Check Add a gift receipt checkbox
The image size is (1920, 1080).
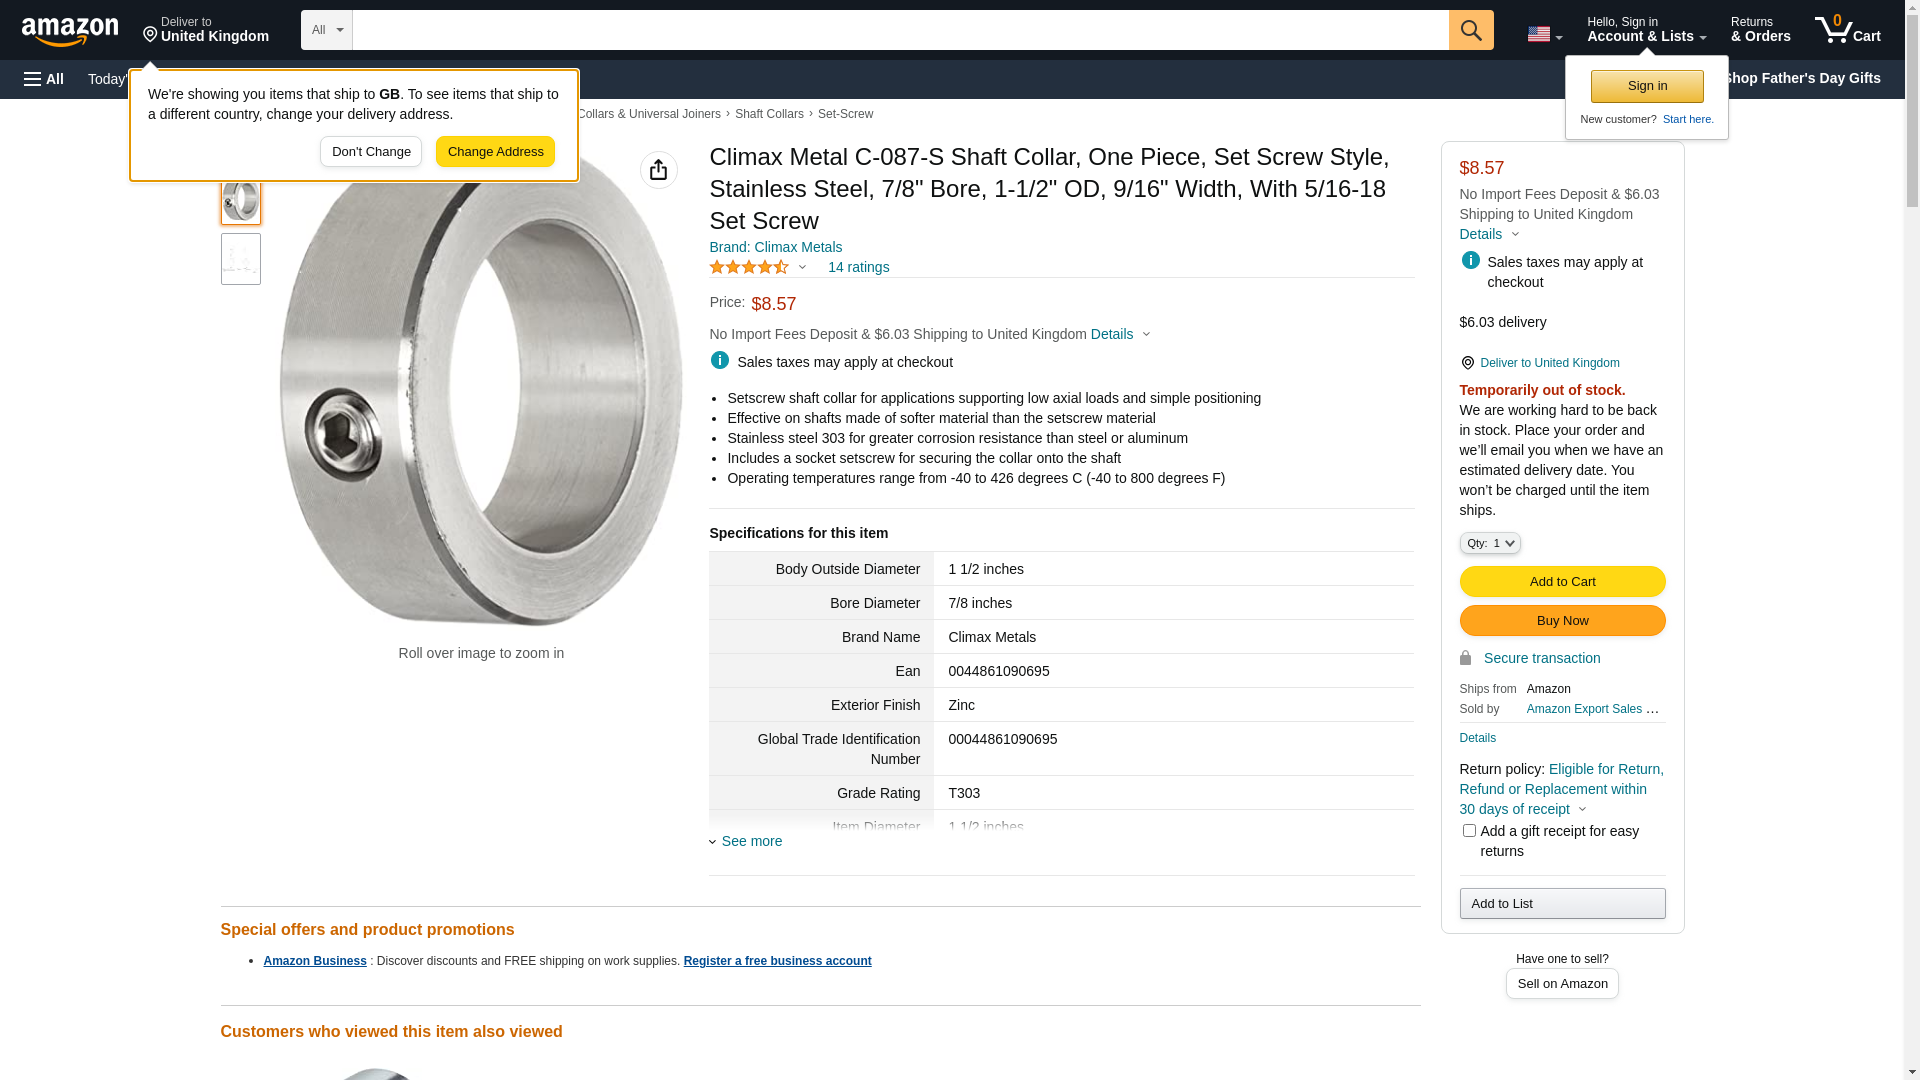tap(1469, 831)
